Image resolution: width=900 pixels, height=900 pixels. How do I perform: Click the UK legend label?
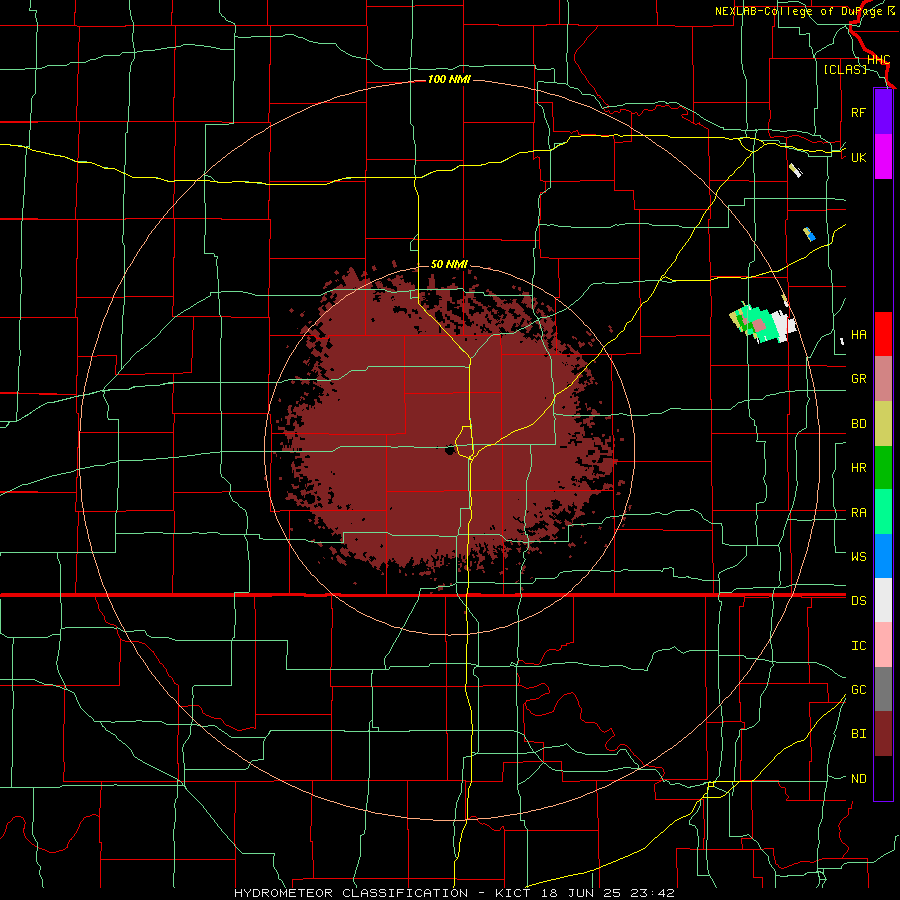click(x=858, y=157)
